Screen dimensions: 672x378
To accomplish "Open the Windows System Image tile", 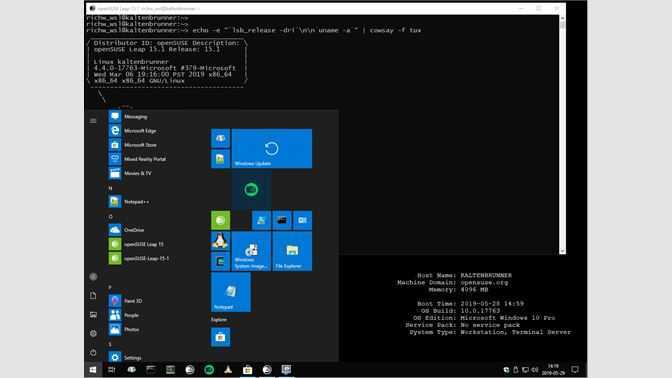I will (251, 252).
